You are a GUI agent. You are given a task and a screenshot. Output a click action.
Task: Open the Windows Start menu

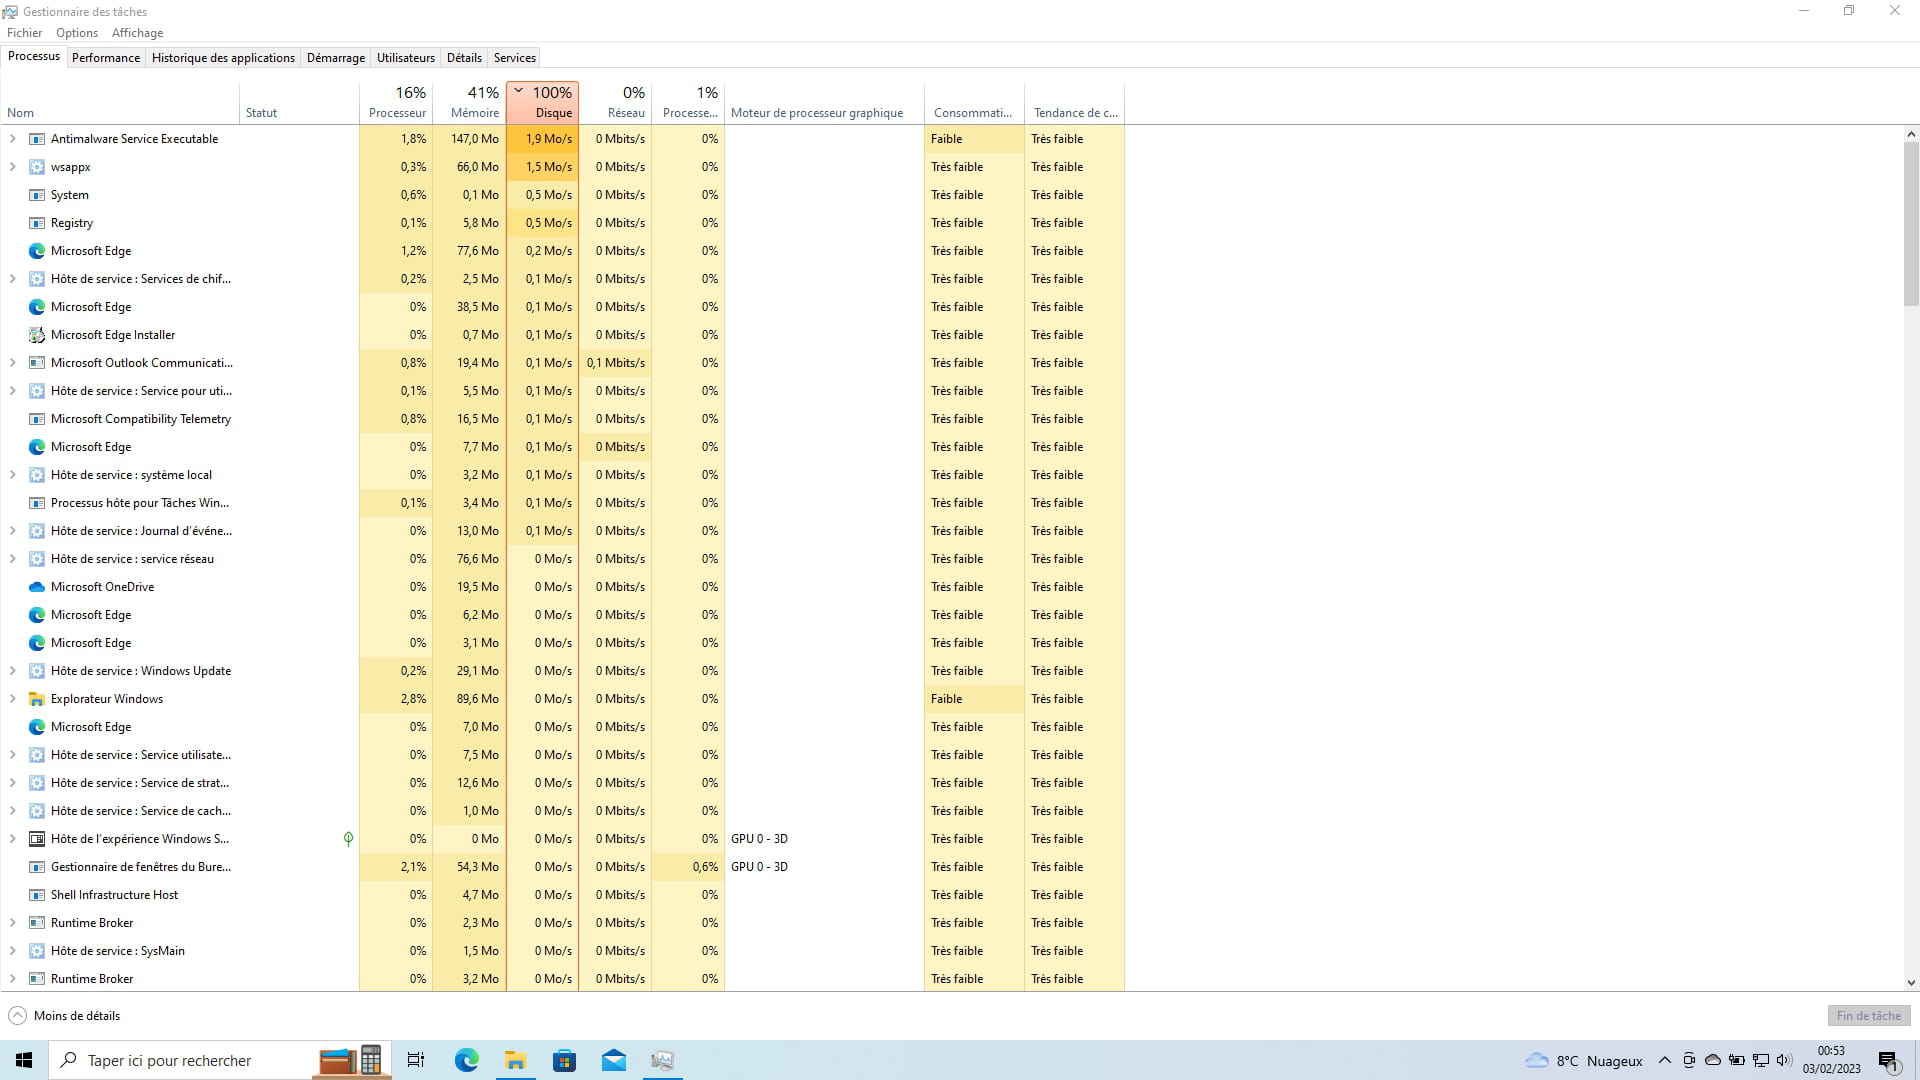pos(24,1060)
